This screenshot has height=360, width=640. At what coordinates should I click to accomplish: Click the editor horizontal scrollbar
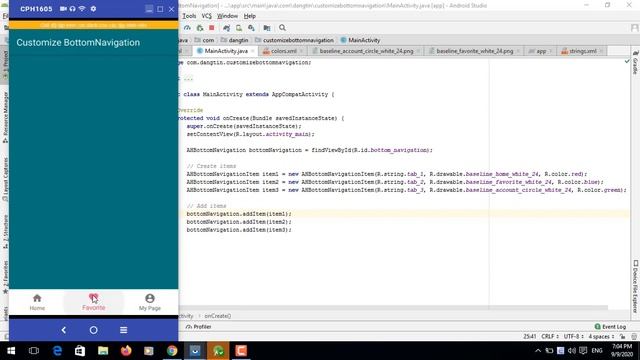[393, 307]
